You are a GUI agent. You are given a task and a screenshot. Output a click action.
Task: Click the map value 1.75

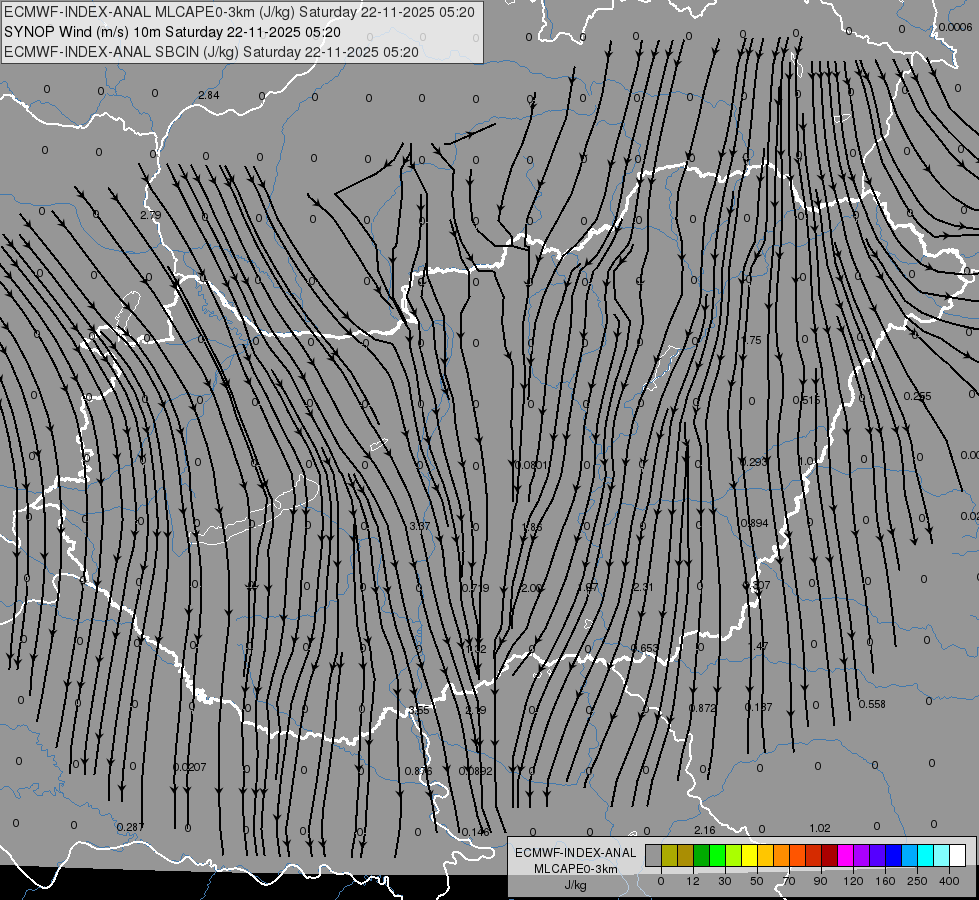click(x=752, y=340)
